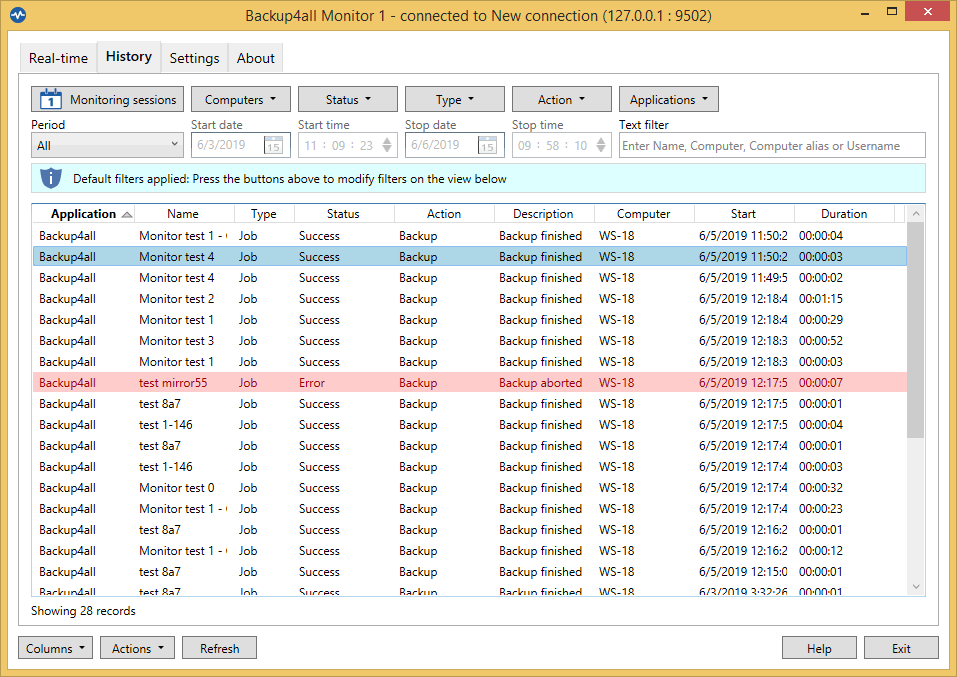Click the duration cell '00:00:32'

(821, 488)
